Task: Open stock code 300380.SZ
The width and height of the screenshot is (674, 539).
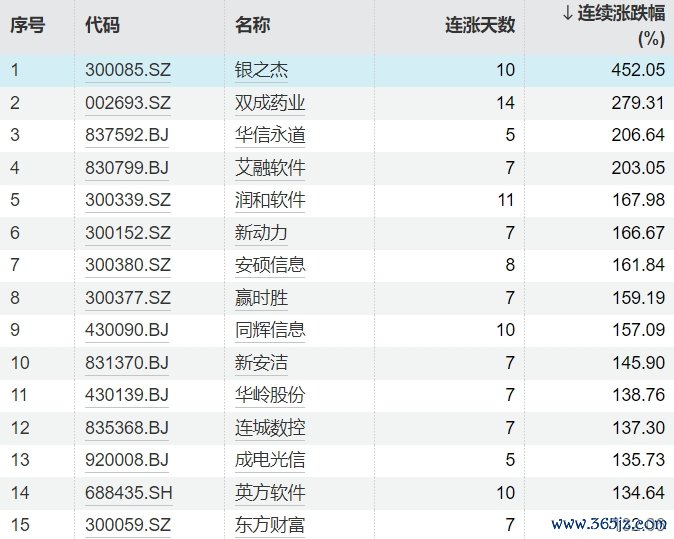Action: (128, 265)
